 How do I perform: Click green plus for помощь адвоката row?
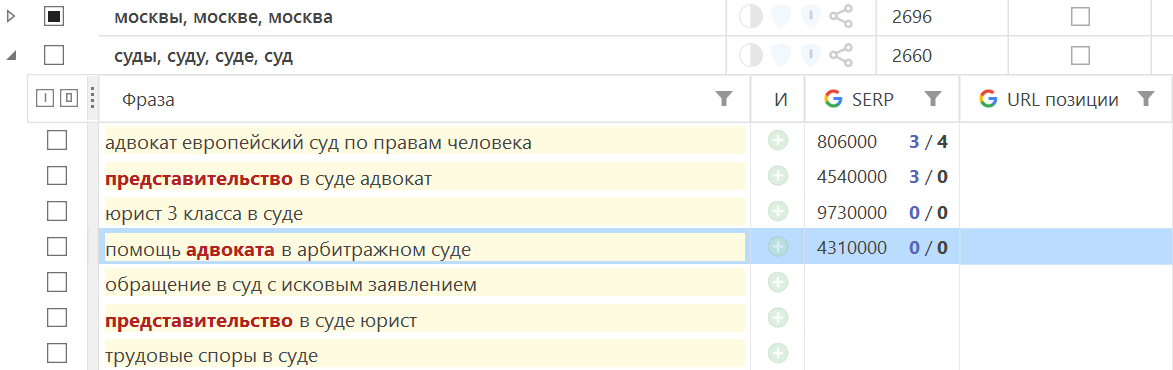click(778, 247)
